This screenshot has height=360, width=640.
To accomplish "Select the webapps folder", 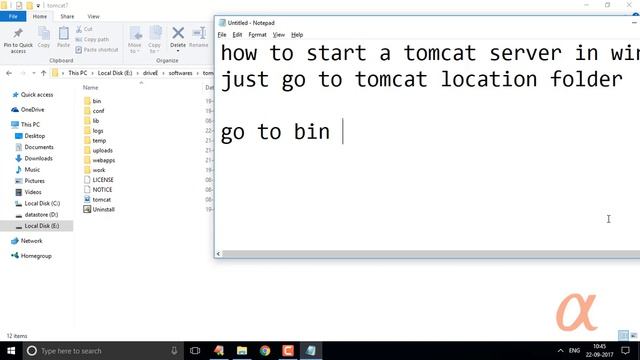I will click(104, 160).
